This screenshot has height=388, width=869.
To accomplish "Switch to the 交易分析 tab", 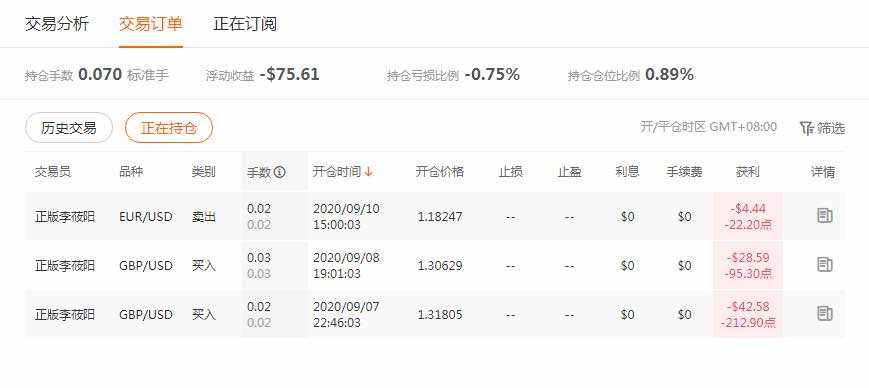I will [x=57, y=24].
